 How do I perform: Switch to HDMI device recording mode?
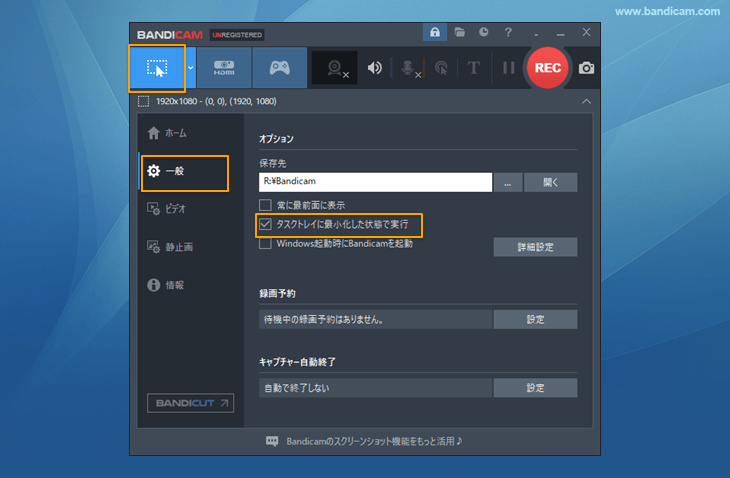click(224, 68)
